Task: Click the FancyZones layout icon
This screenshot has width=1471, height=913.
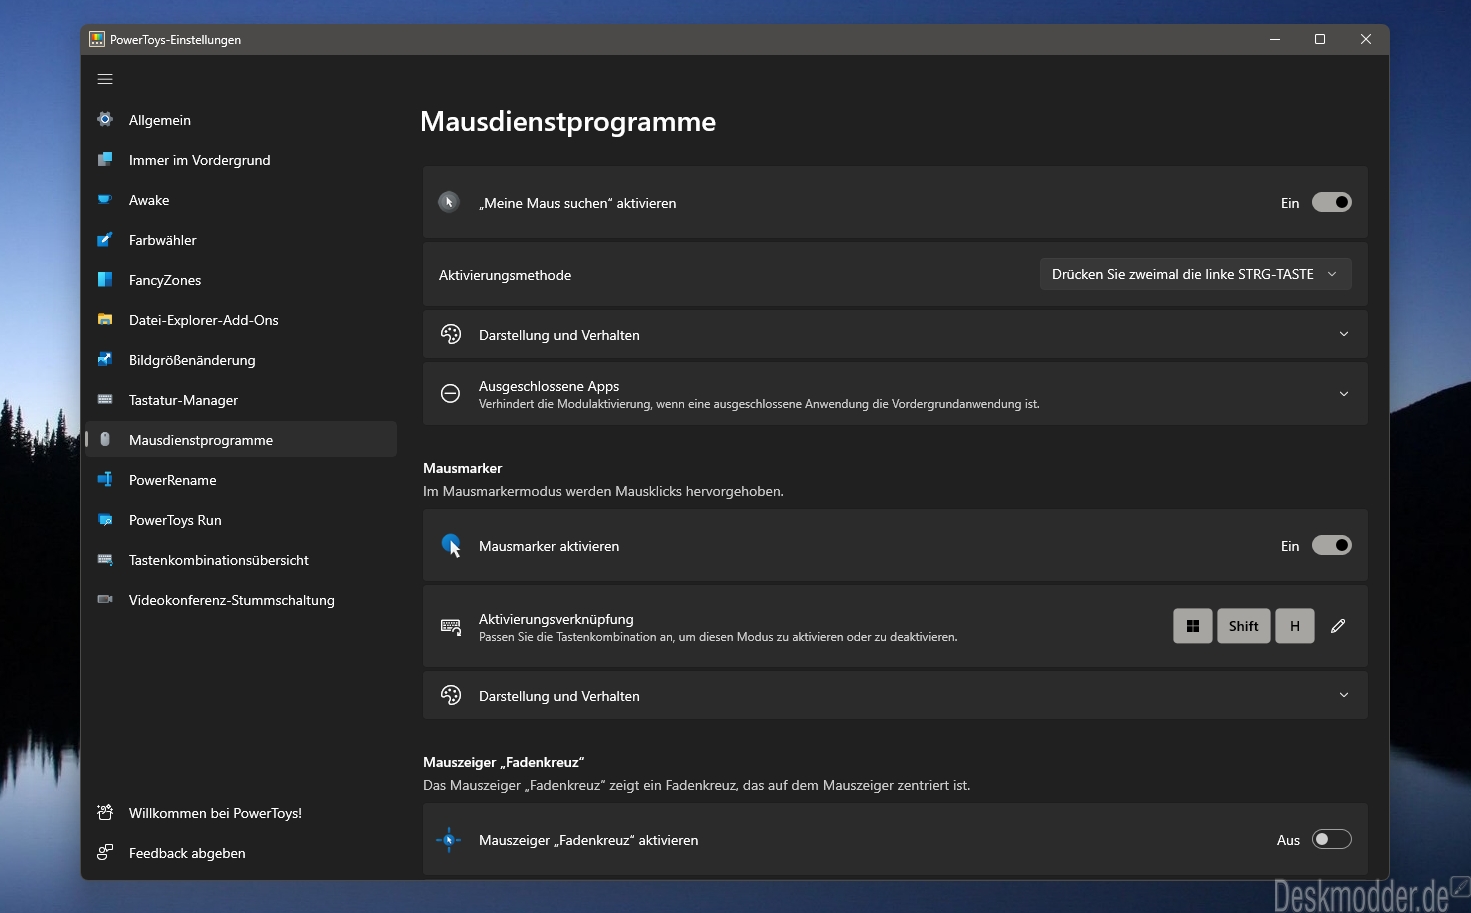Action: (x=105, y=280)
